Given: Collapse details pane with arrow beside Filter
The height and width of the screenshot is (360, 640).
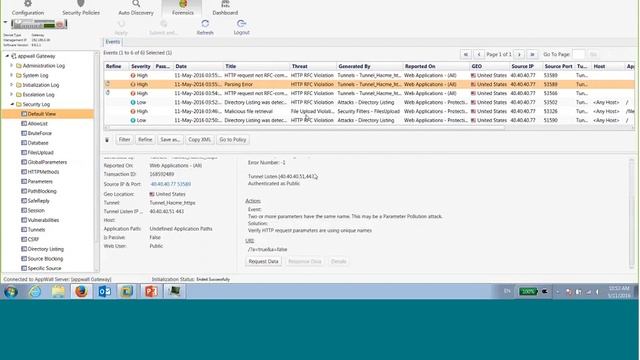Looking at the screenshot, I should tap(107, 140).
